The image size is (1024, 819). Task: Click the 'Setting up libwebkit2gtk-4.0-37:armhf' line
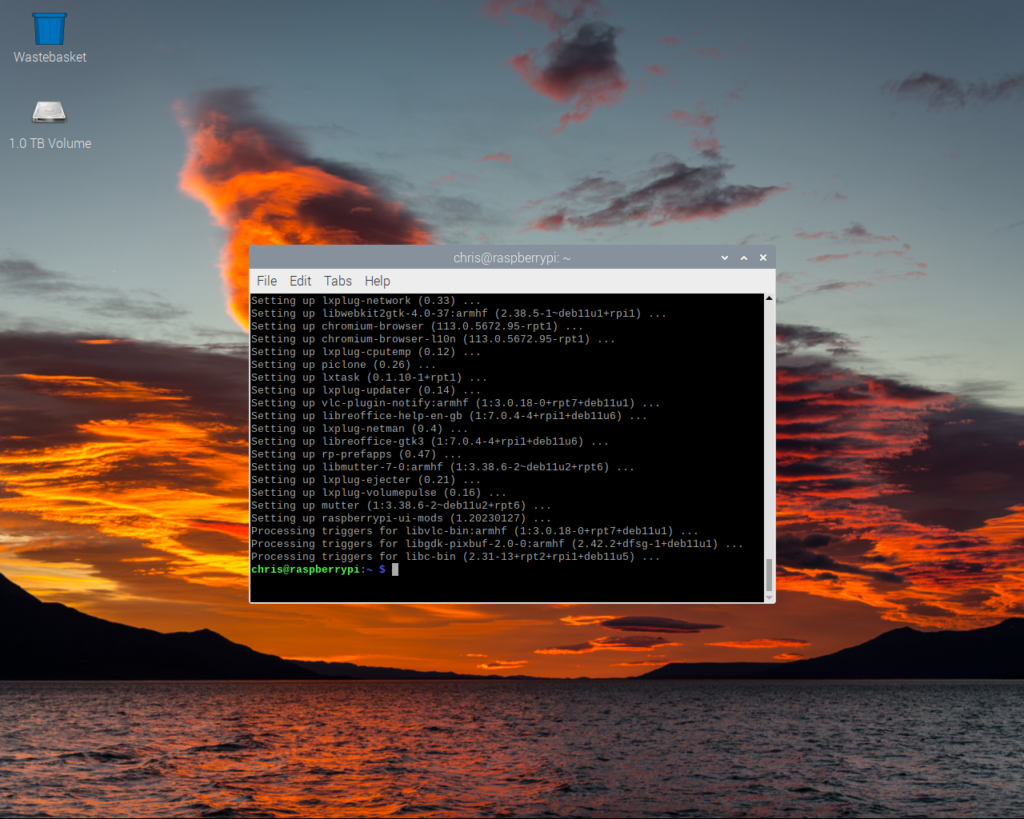pyautogui.click(x=458, y=313)
